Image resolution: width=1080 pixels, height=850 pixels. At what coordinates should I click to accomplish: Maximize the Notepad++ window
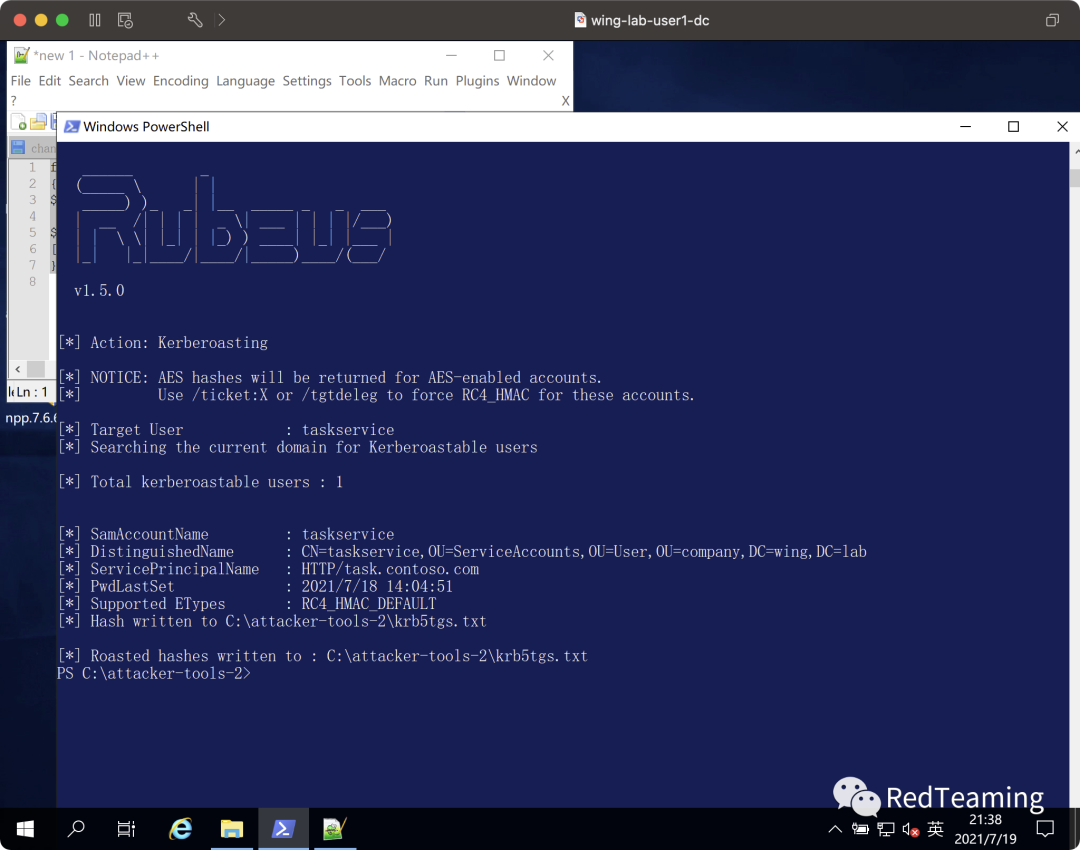click(x=499, y=55)
